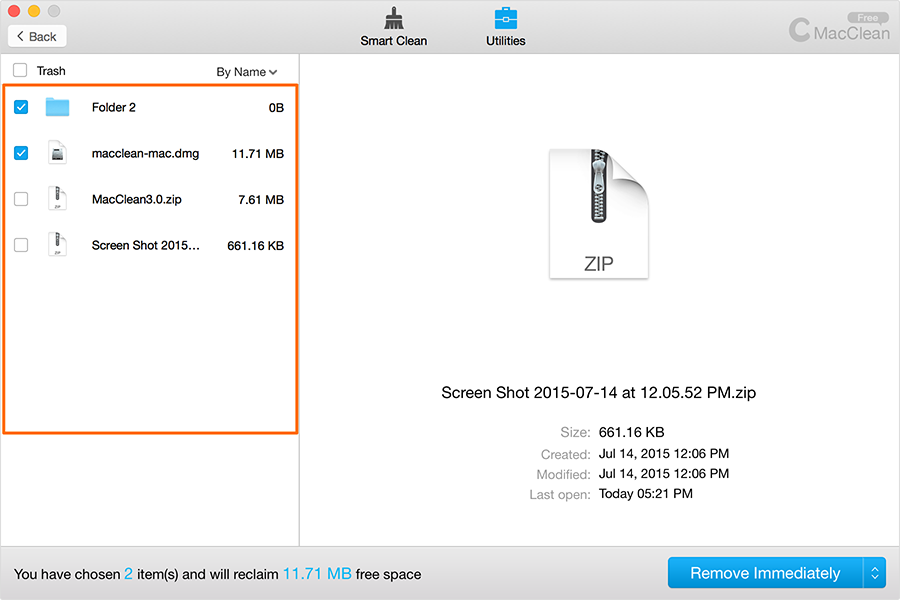Open the By Name sort dropdown
Image resolution: width=900 pixels, height=600 pixels.
pos(246,72)
